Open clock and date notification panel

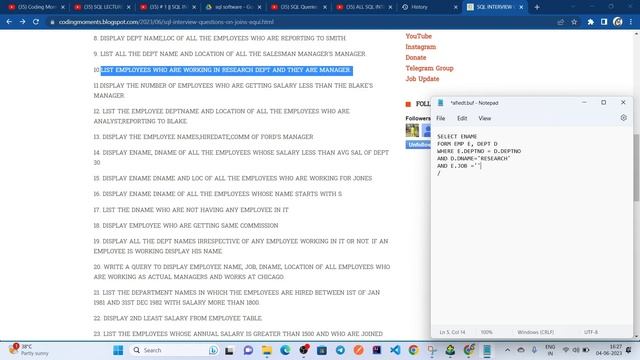click(x=609, y=350)
